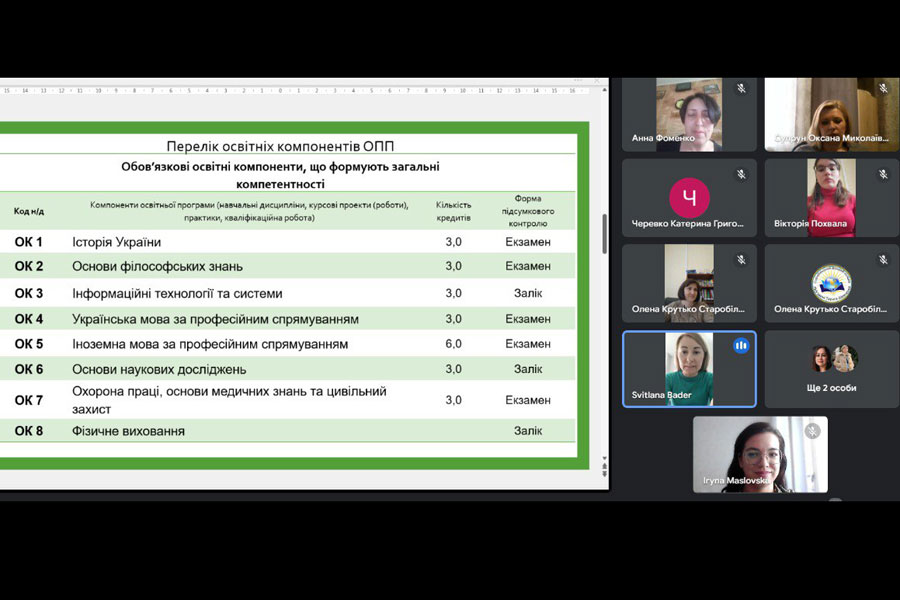
Task: Click '3,0' credits in the ОК 4 row
Action: click(x=453, y=319)
